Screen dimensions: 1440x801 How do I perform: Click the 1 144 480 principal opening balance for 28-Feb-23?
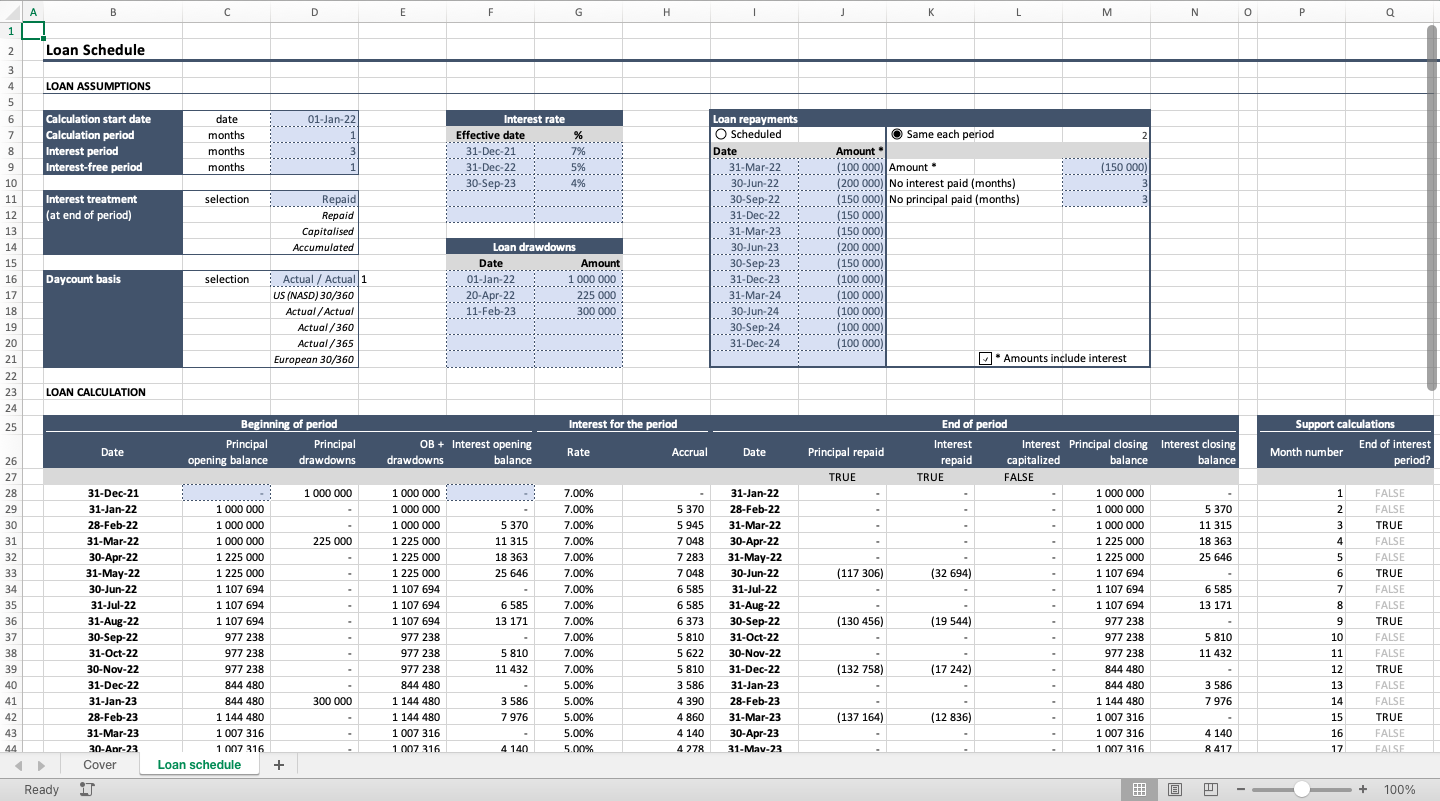pos(227,717)
